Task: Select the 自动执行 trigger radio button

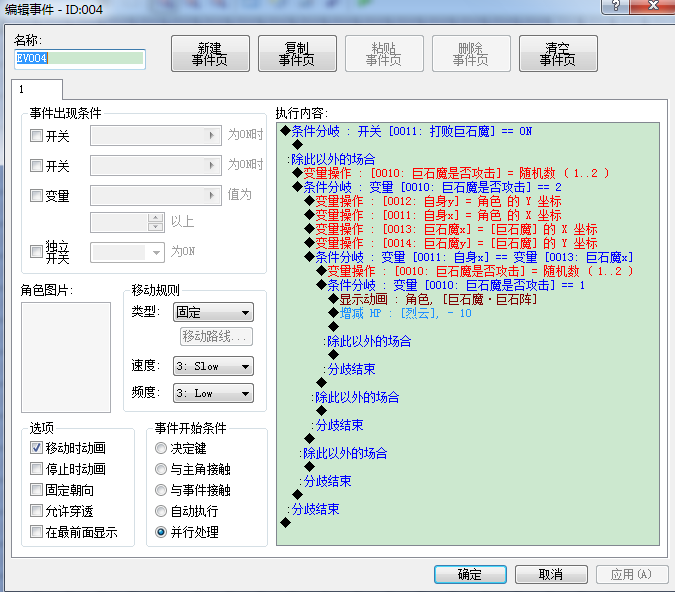Action: 161,511
